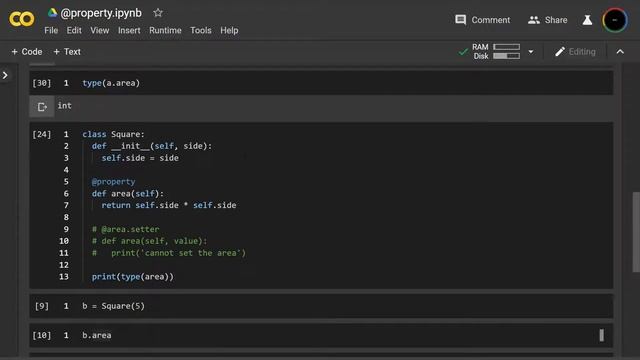Click the '@property' decorator line
Image resolution: width=640 pixels, height=360 pixels.
113,182
